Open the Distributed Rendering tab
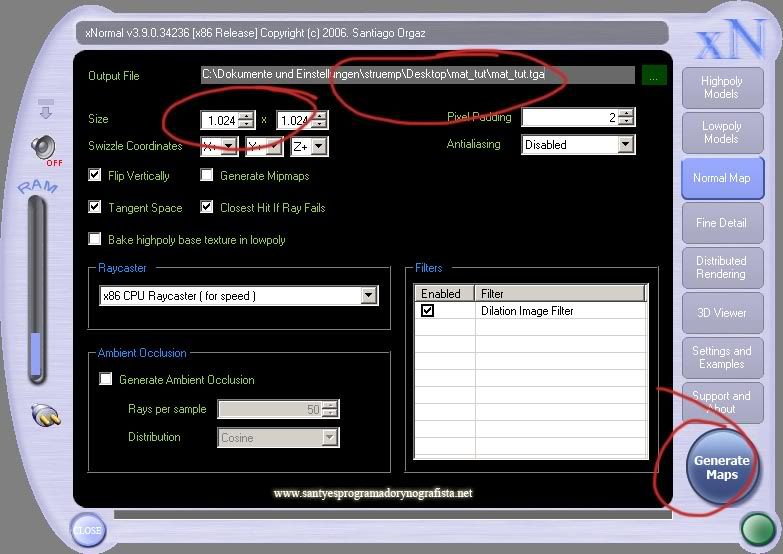Viewport: 783px width, 554px height. (722, 268)
